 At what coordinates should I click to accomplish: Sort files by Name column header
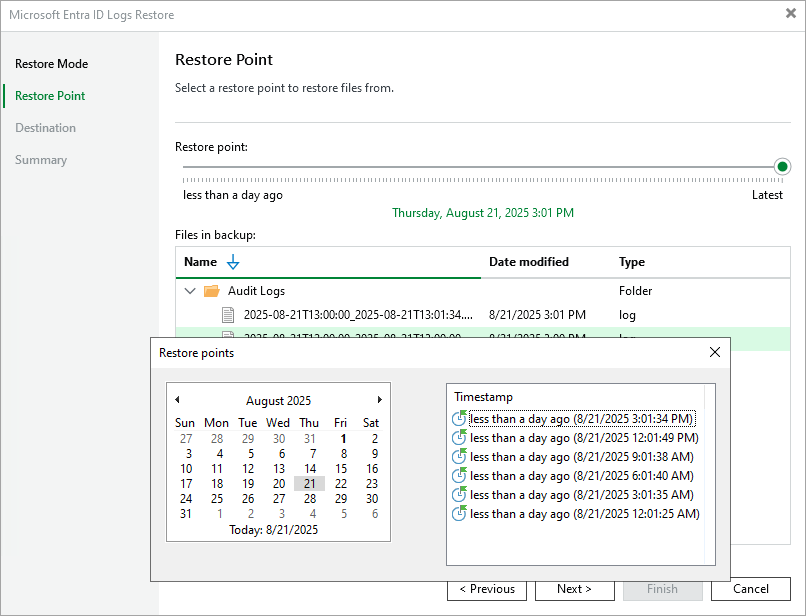coord(201,262)
